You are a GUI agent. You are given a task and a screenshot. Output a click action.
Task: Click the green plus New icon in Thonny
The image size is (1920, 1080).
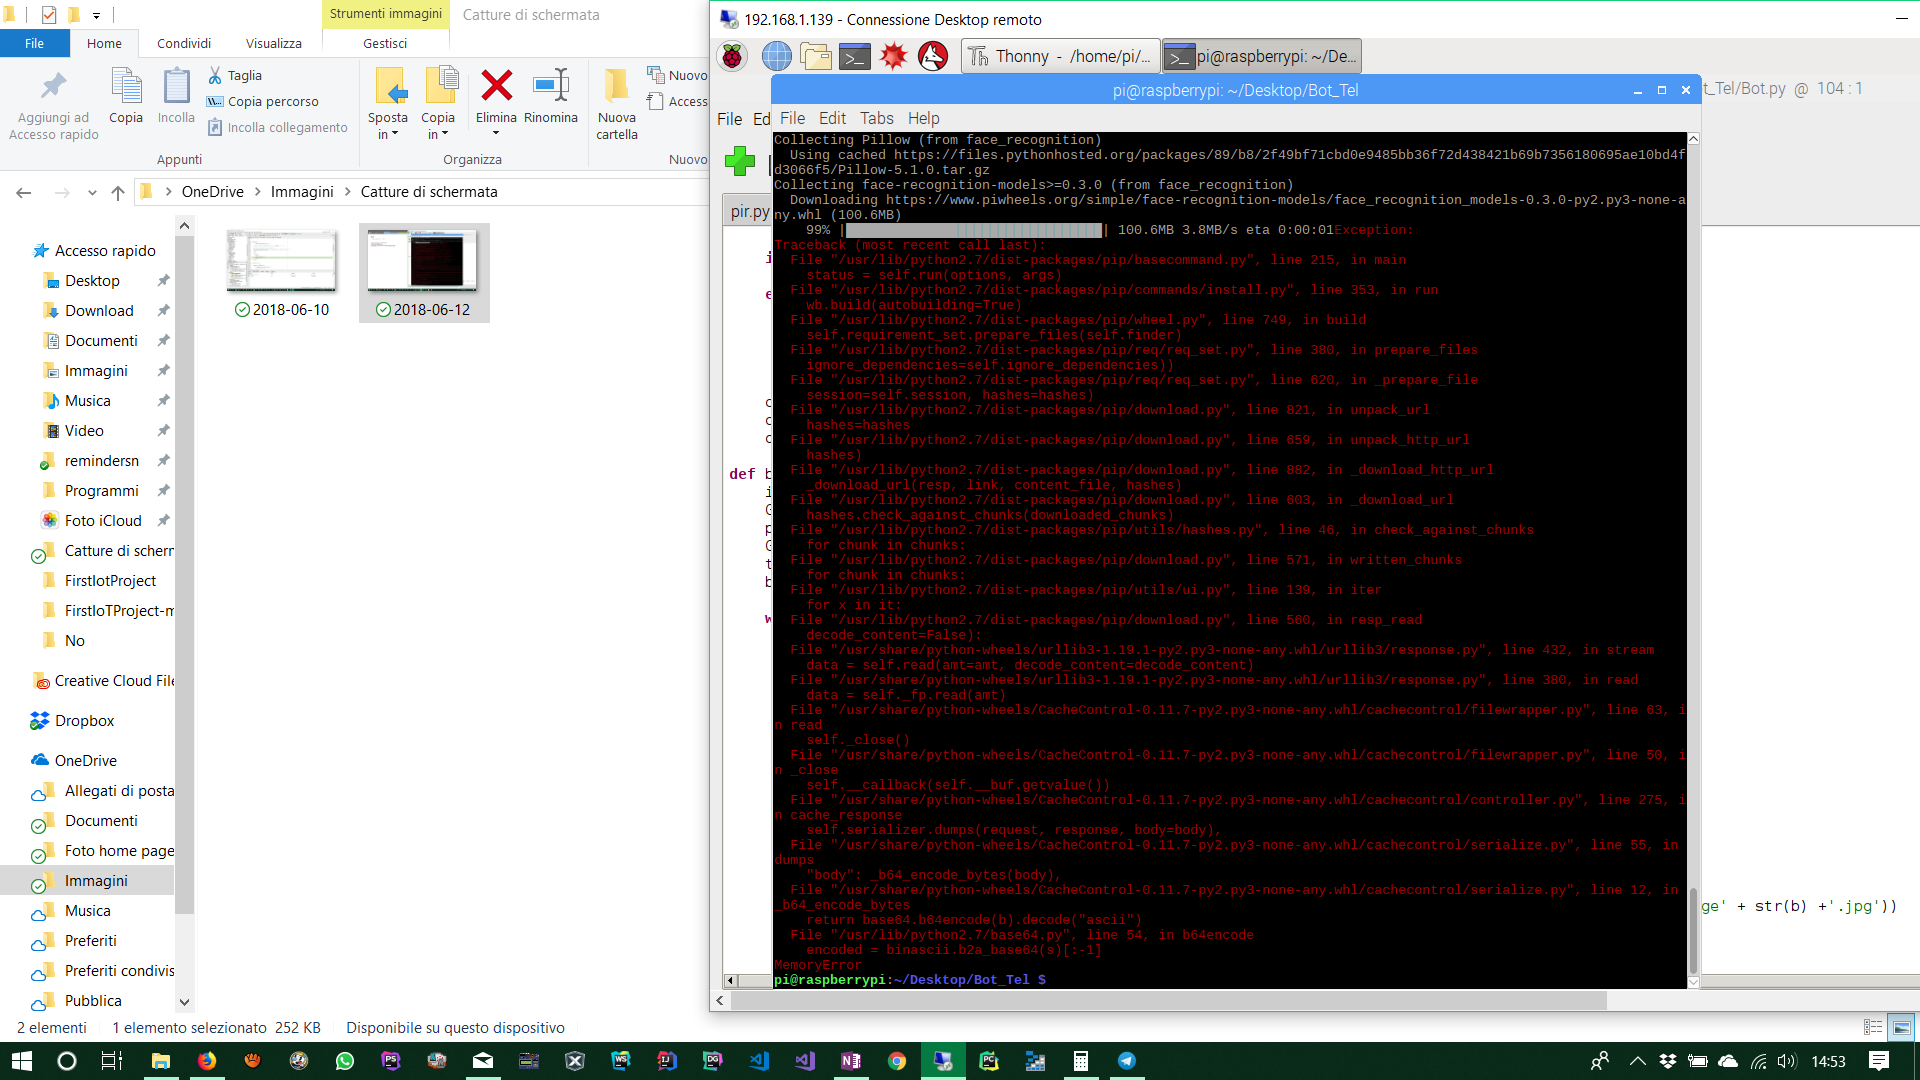(x=740, y=160)
